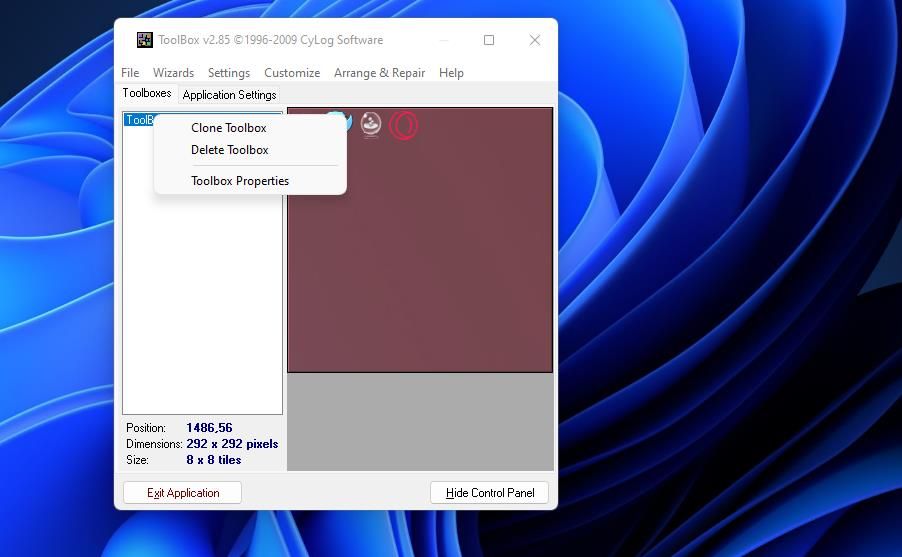
Task: Switch to the Application Settings tab
Action: 229,94
